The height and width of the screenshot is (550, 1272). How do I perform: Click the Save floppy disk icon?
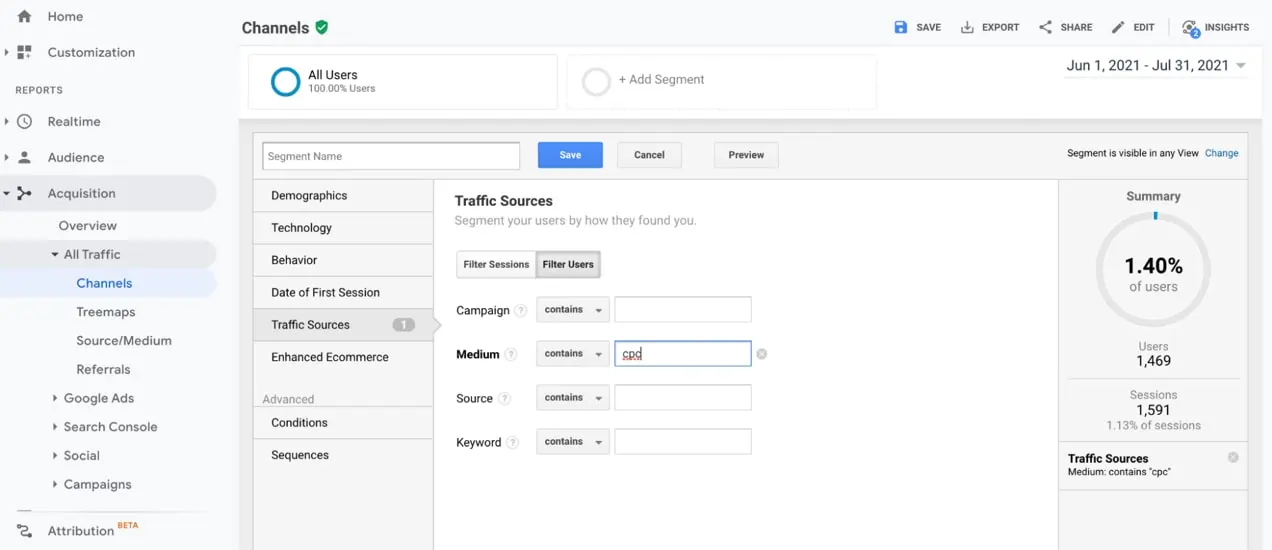pos(901,27)
